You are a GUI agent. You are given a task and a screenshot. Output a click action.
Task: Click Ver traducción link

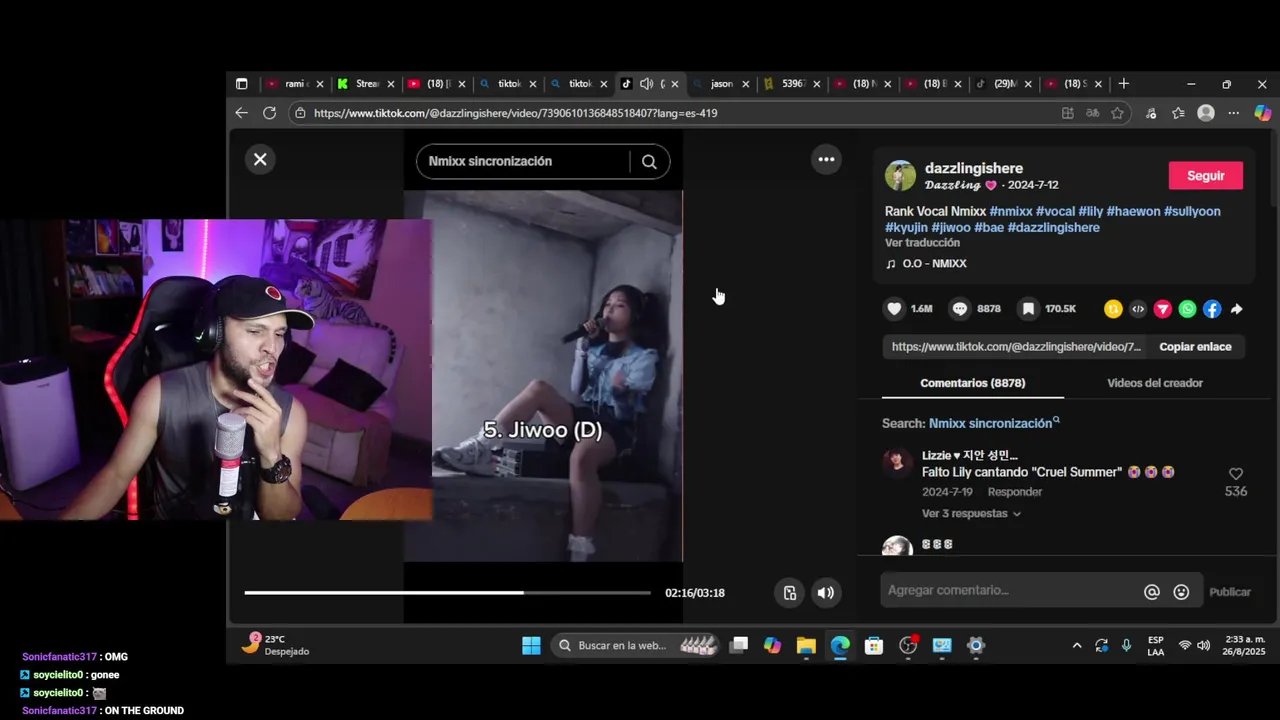point(922,243)
